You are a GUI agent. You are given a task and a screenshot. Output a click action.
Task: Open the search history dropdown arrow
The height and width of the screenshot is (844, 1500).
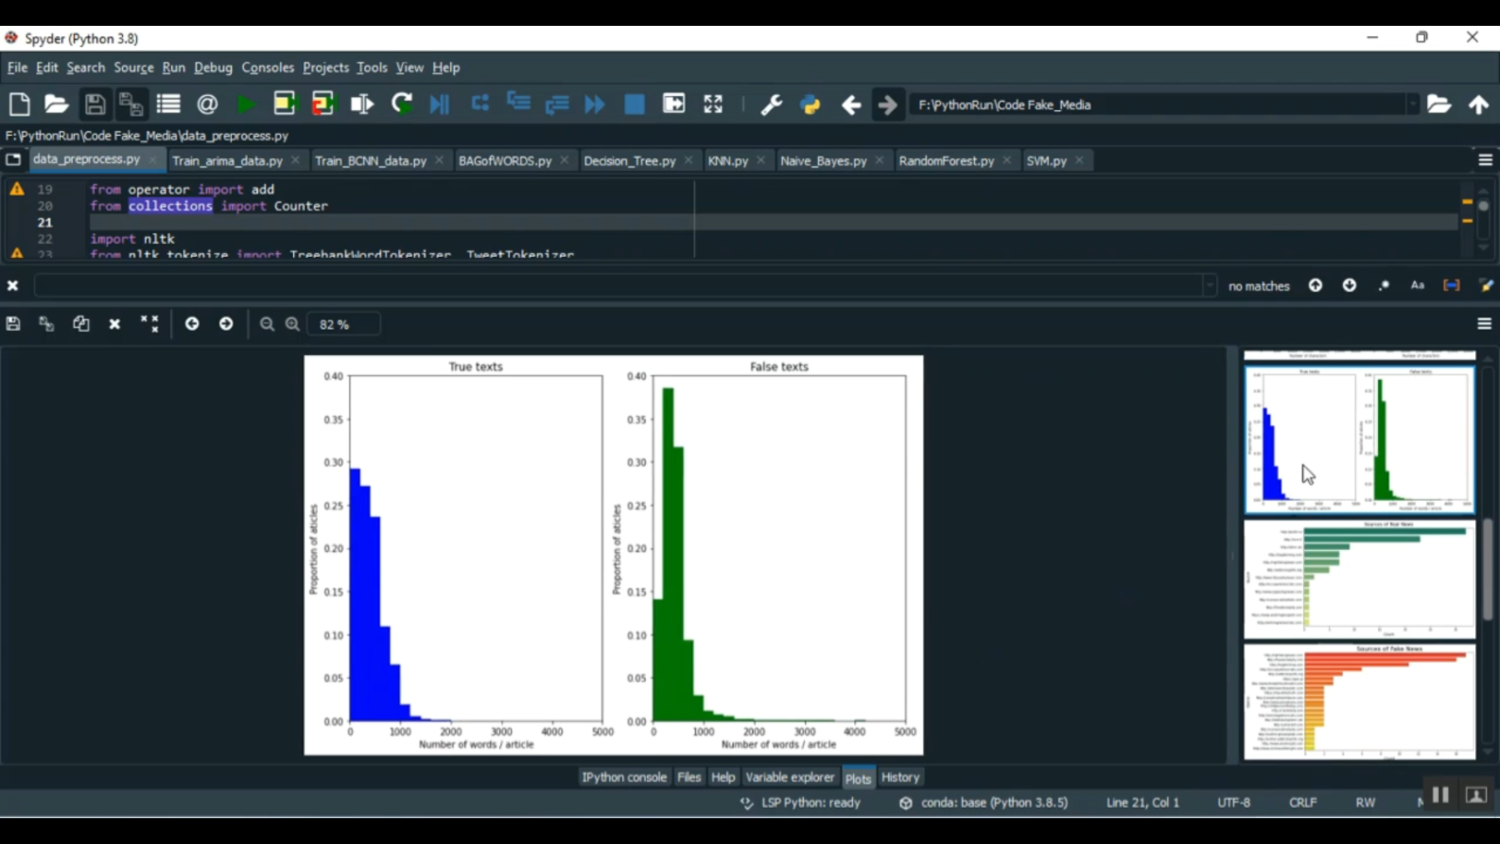pyautogui.click(x=1209, y=286)
